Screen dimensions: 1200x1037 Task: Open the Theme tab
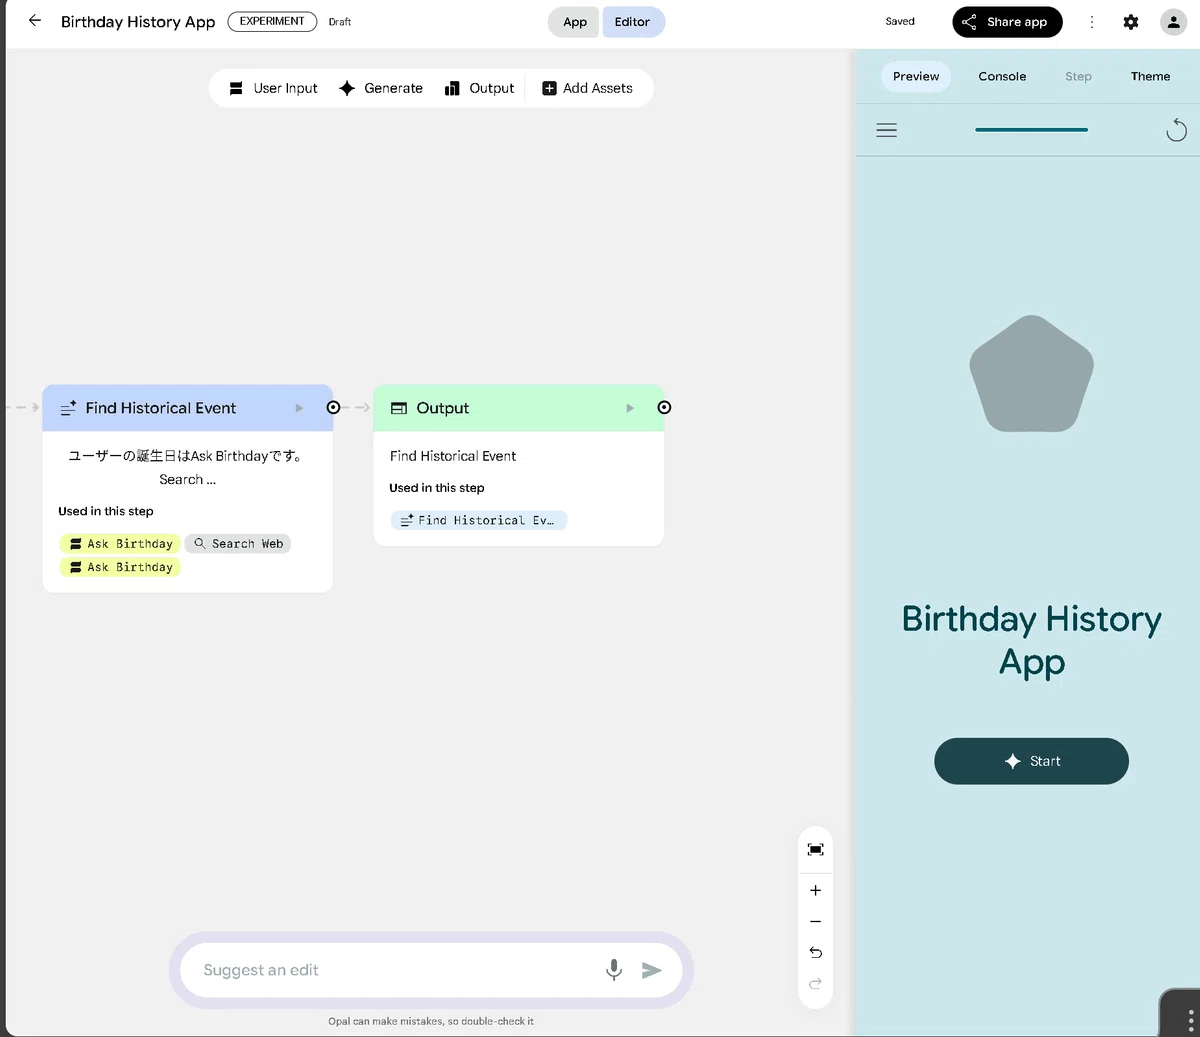pyautogui.click(x=1150, y=76)
